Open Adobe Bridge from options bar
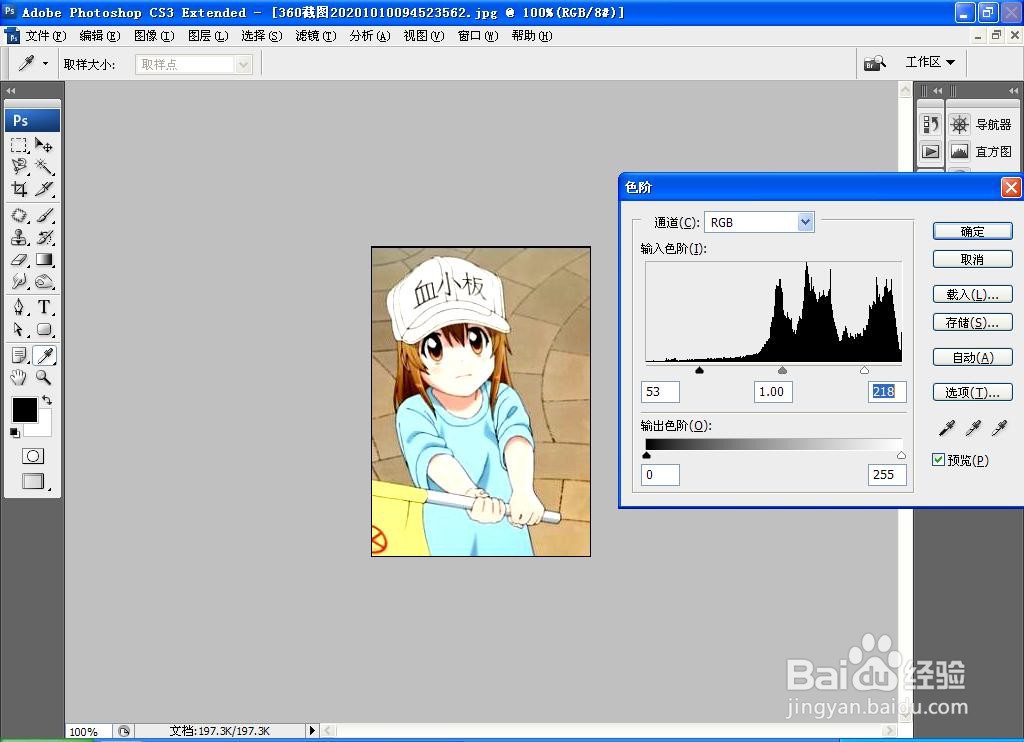Viewport: 1024px width, 742px height. point(874,63)
